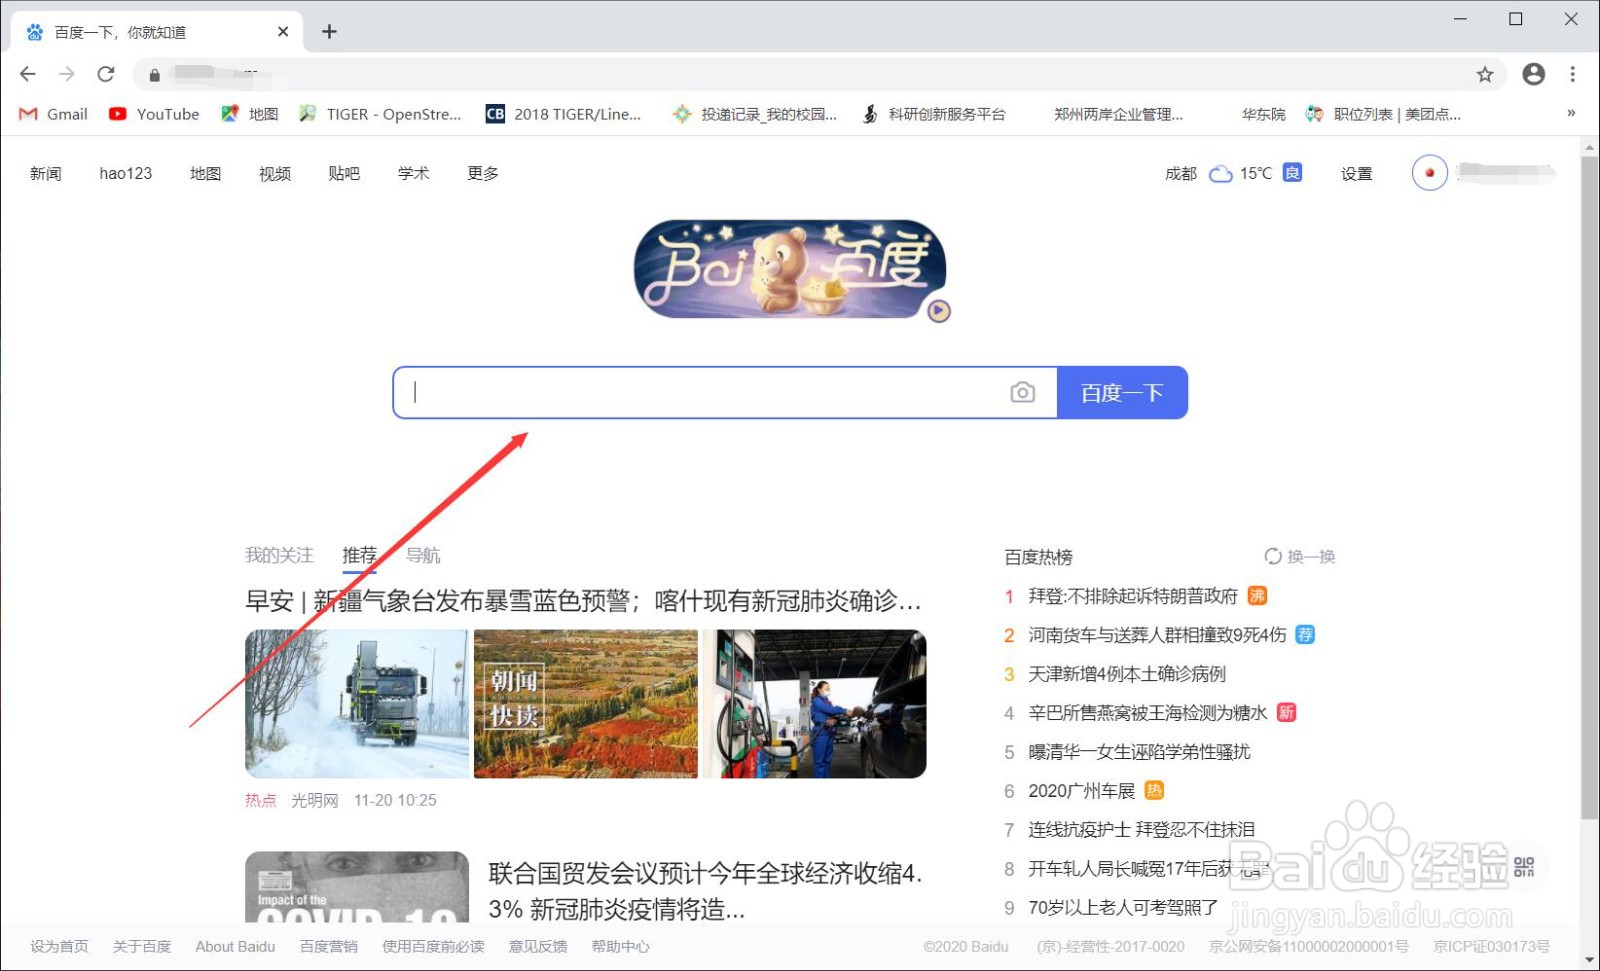This screenshot has width=1600, height=971.
Task: Click the browser back arrow
Action: tap(28, 74)
